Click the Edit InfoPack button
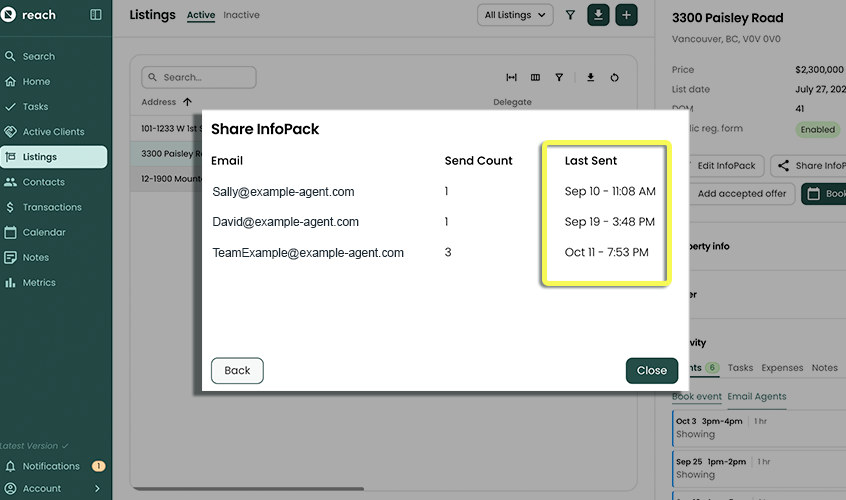 click(725, 166)
